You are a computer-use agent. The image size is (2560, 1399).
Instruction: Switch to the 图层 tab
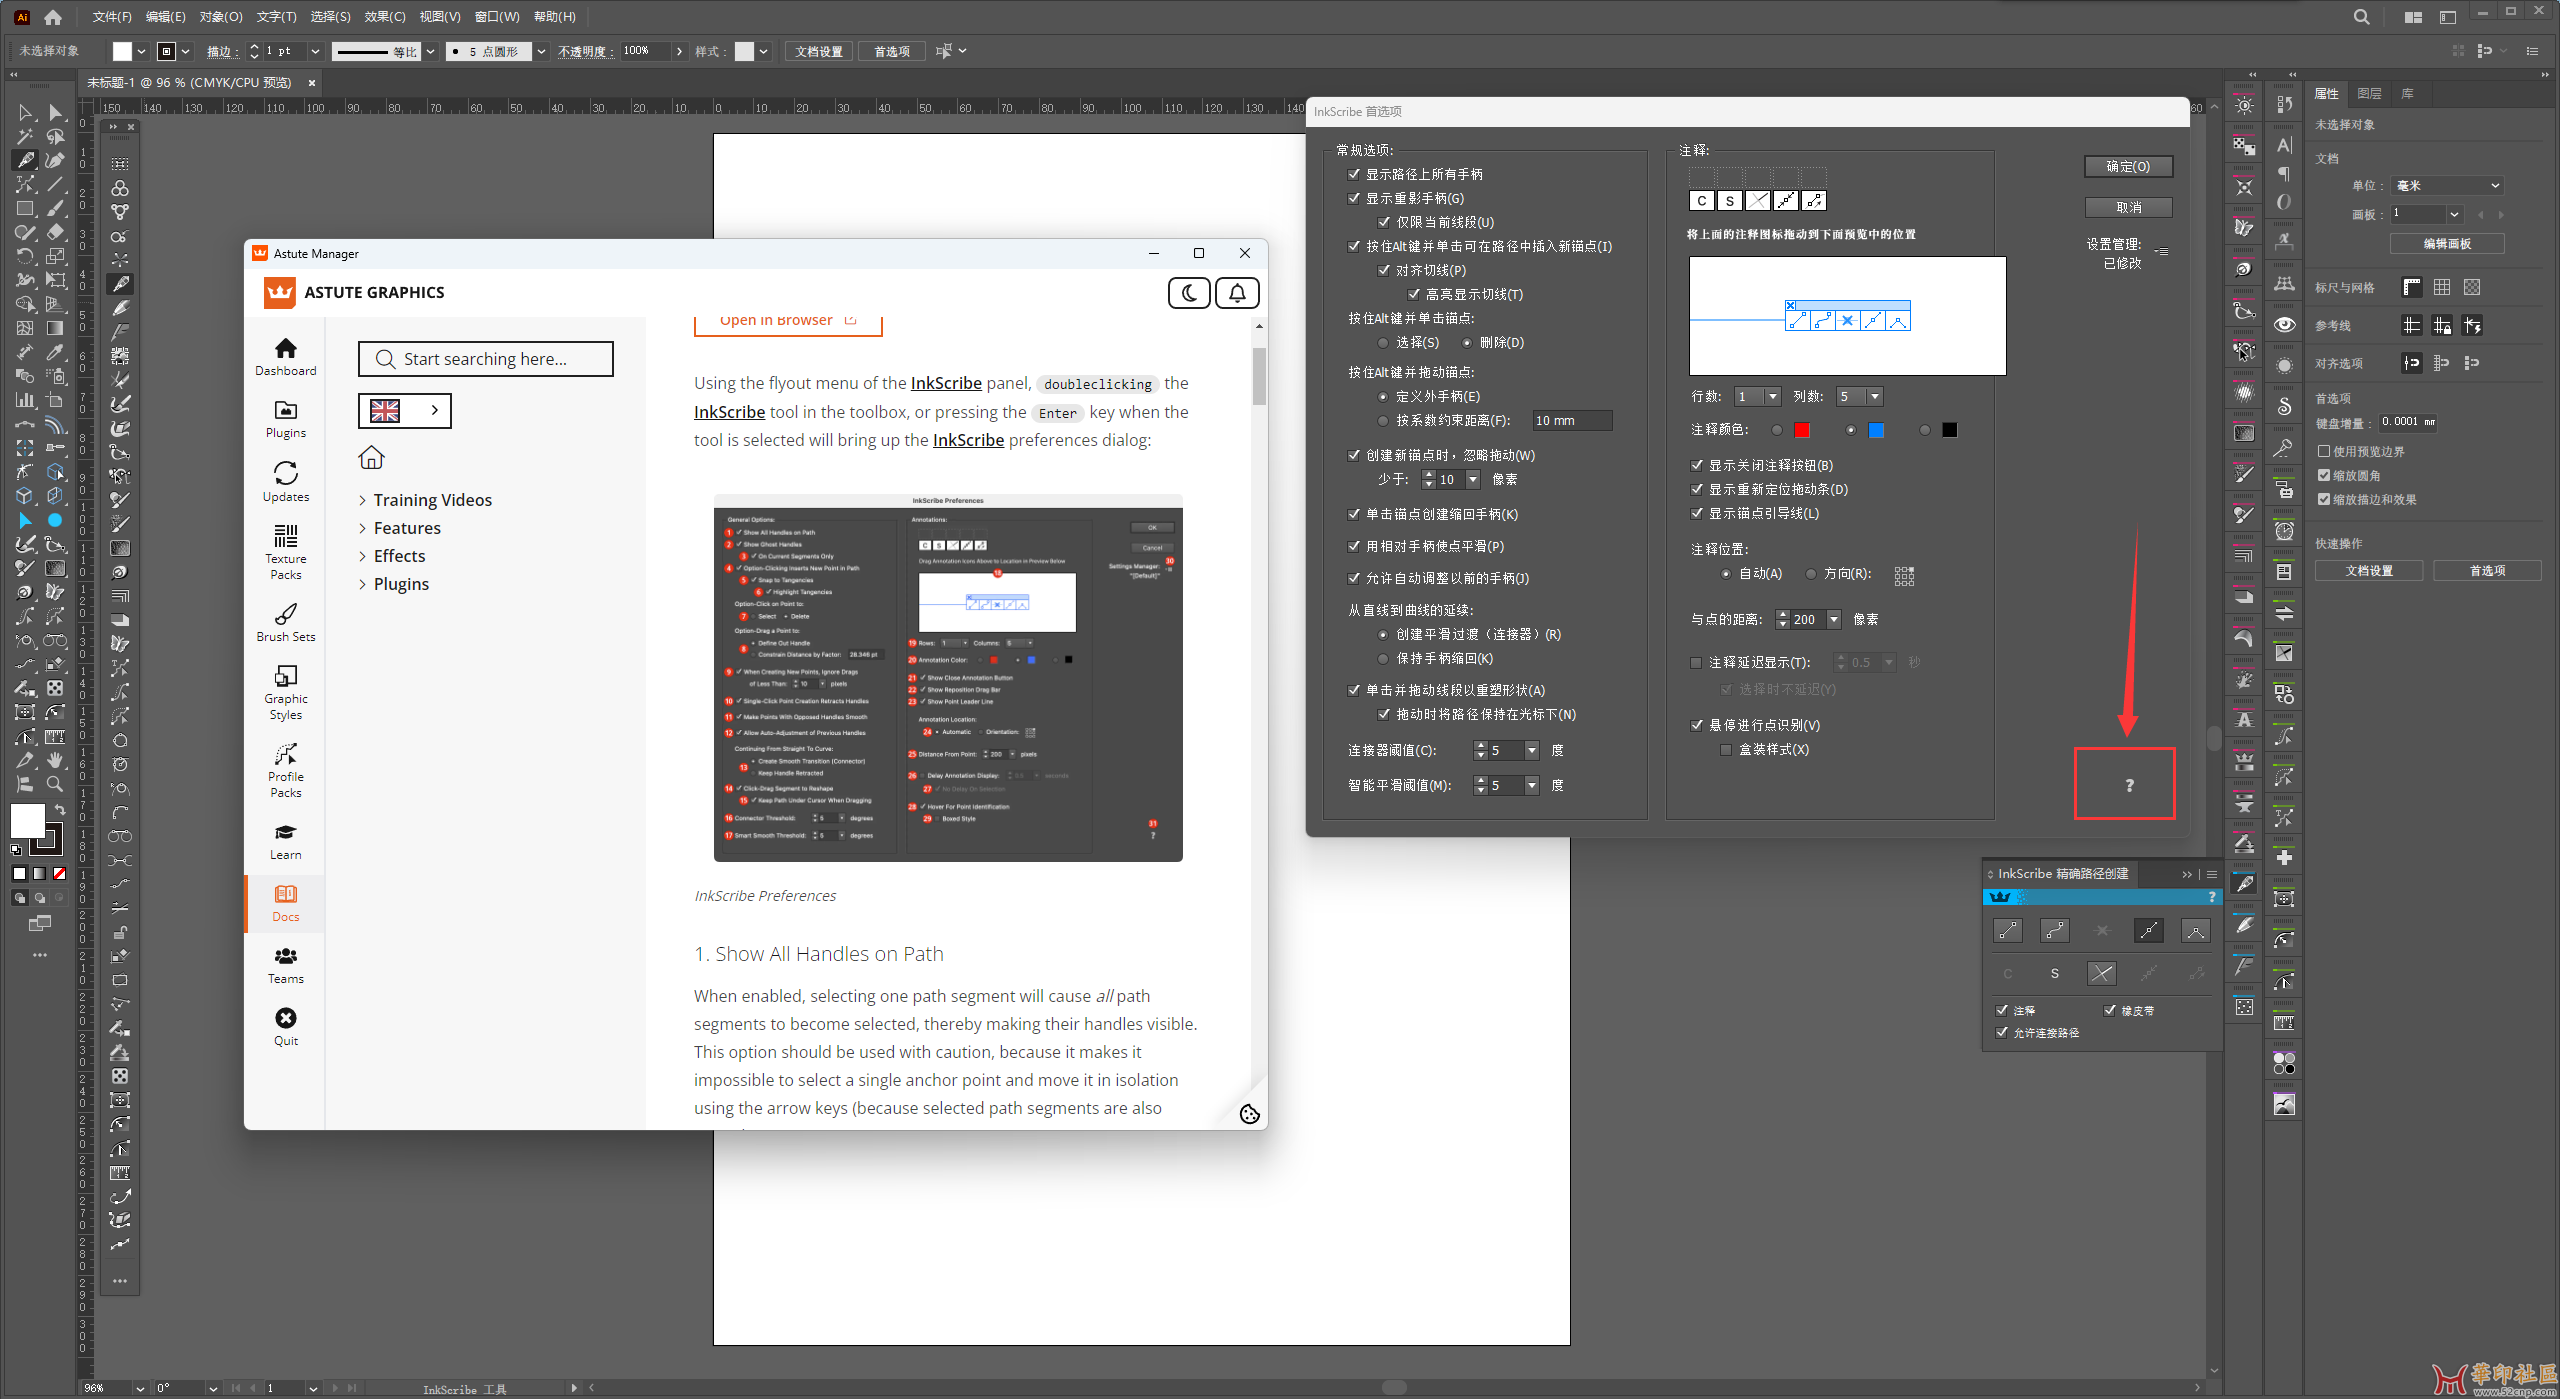[2369, 93]
